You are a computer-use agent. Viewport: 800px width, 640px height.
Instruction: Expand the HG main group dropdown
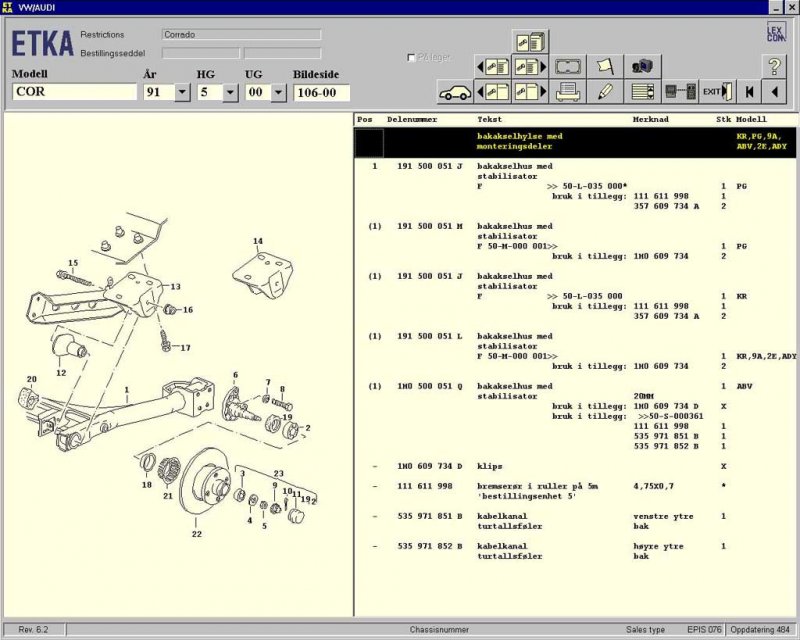[230, 92]
